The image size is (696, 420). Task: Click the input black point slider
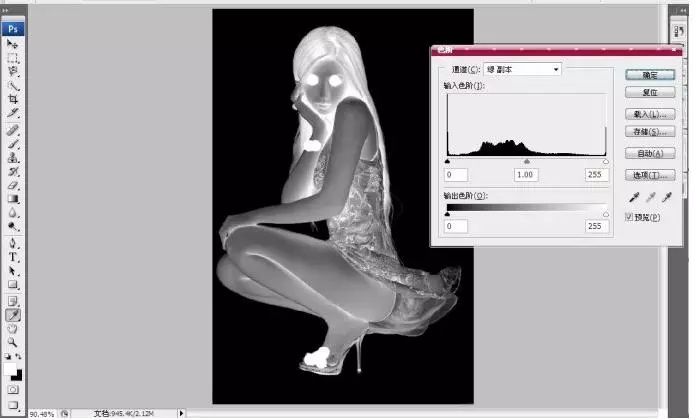pyautogui.click(x=447, y=162)
